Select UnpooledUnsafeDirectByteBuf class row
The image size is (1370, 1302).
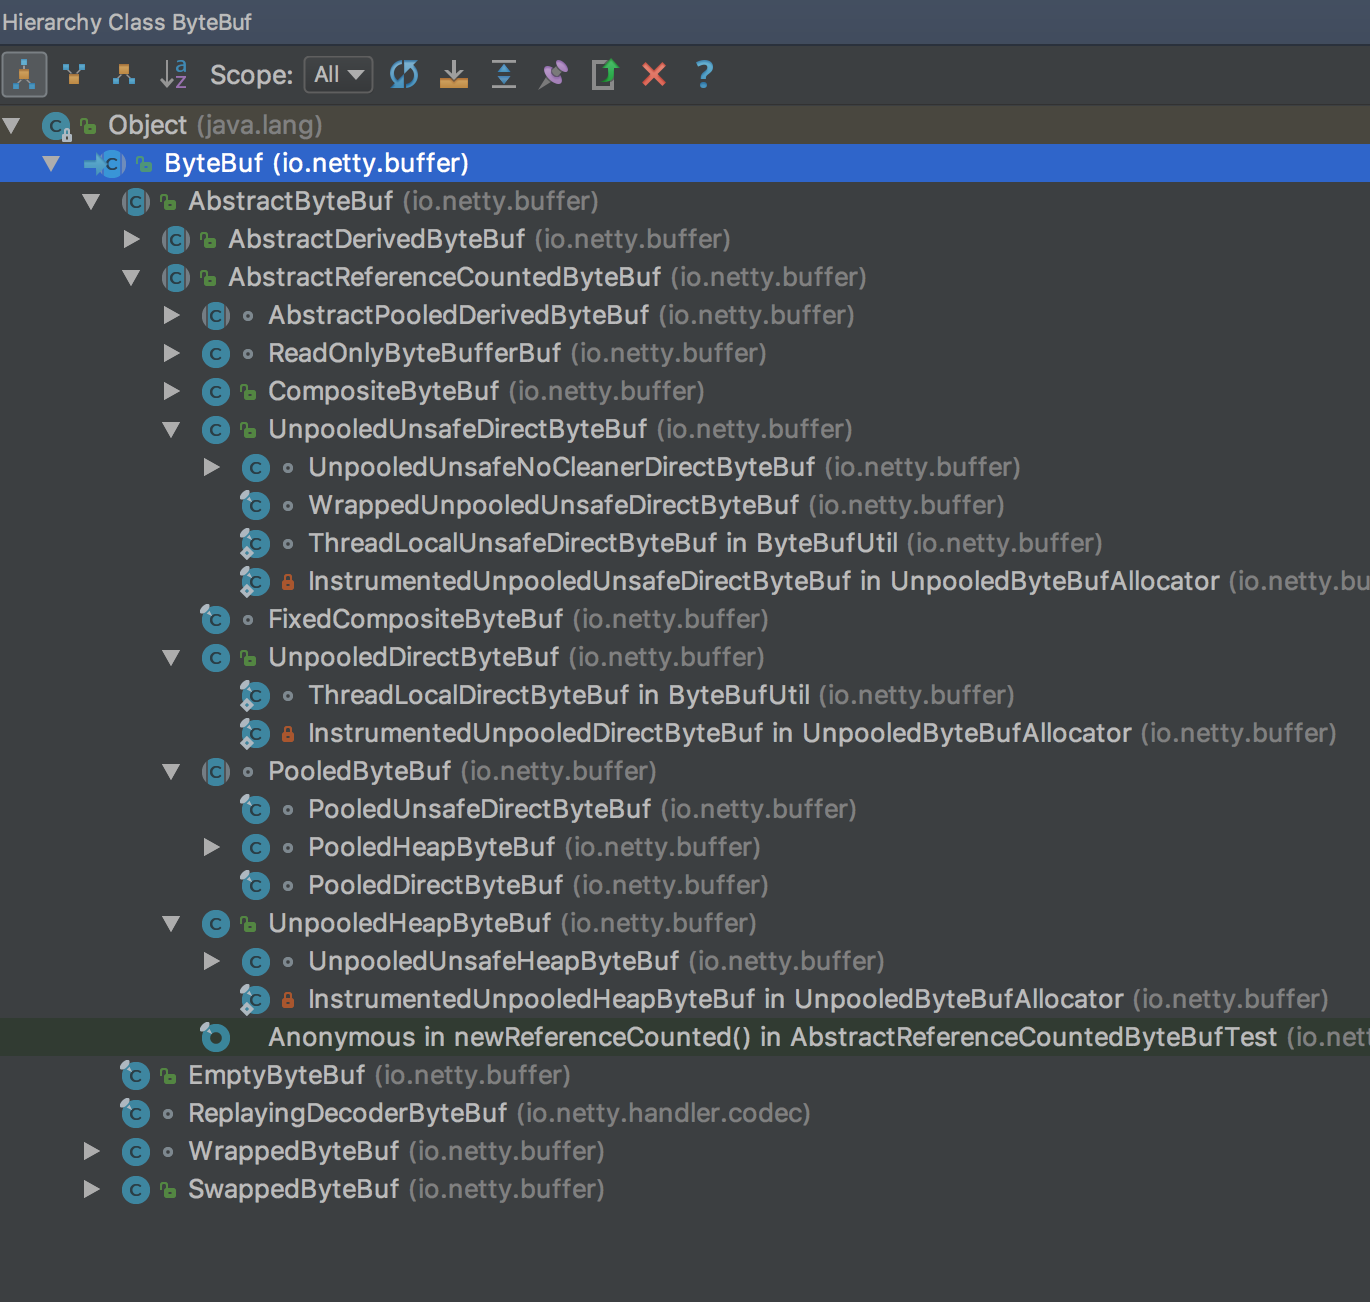tap(685, 429)
